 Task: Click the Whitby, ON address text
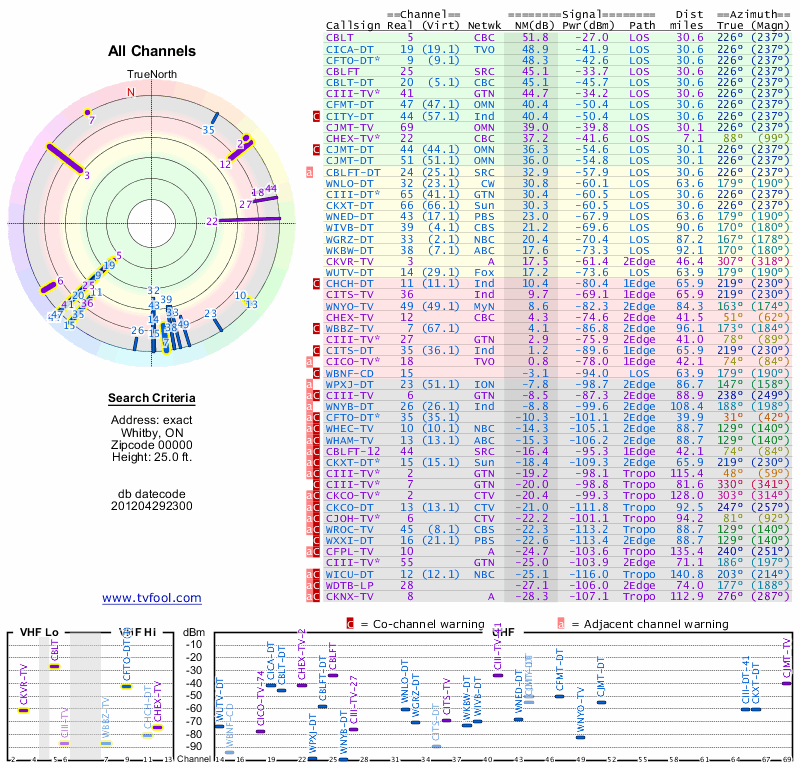pos(152,433)
